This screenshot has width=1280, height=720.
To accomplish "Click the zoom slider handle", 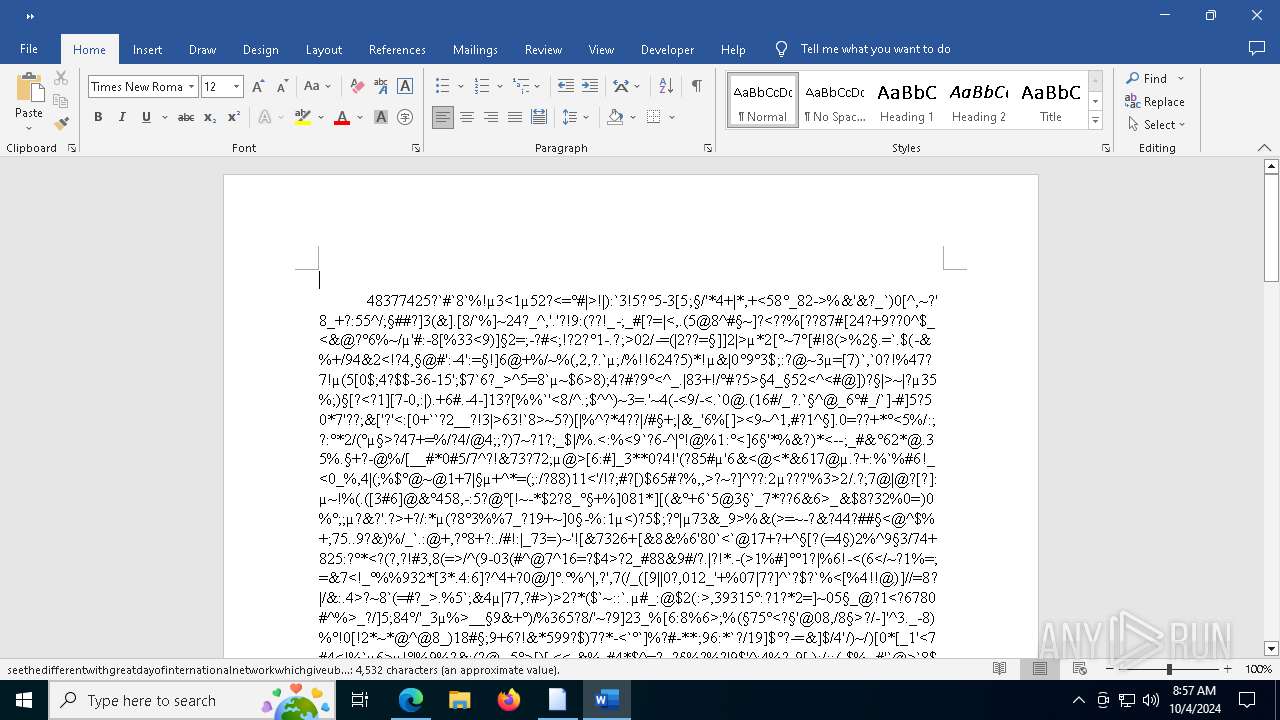I will [x=1169, y=669].
